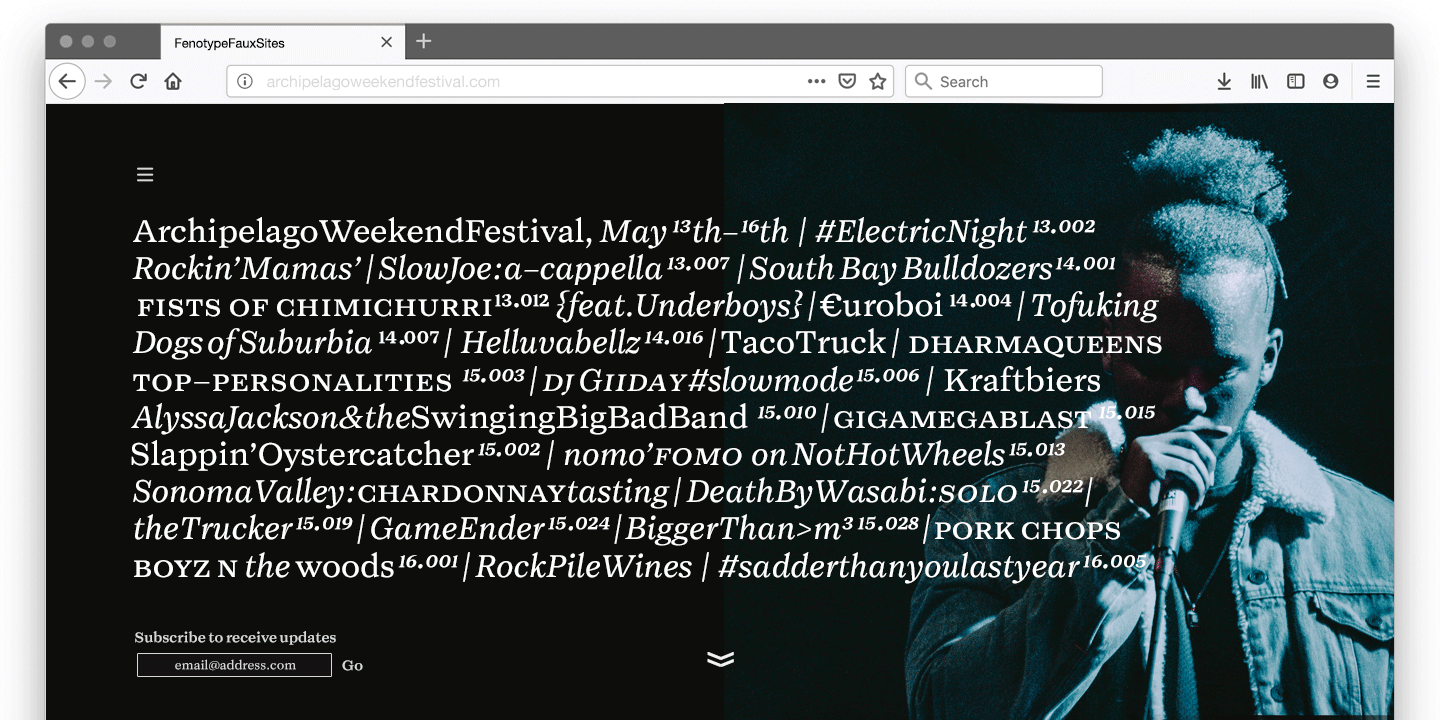1440x720 pixels.
Task: Open the website hamburger navigation menu
Action: 145,175
